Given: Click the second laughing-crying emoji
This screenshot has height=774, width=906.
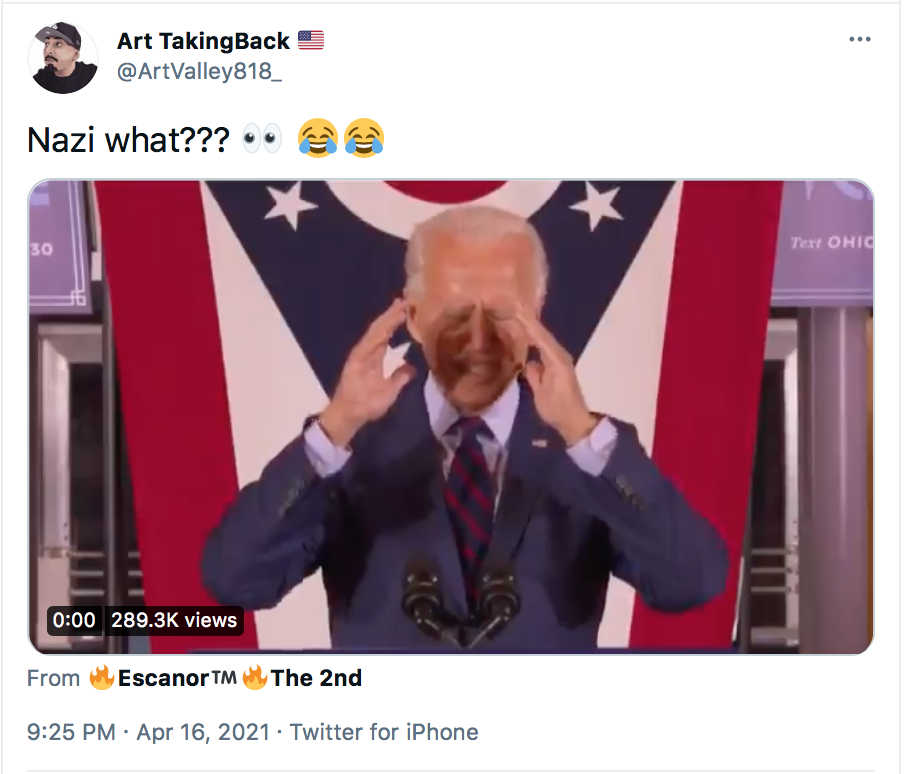Looking at the screenshot, I should [363, 138].
